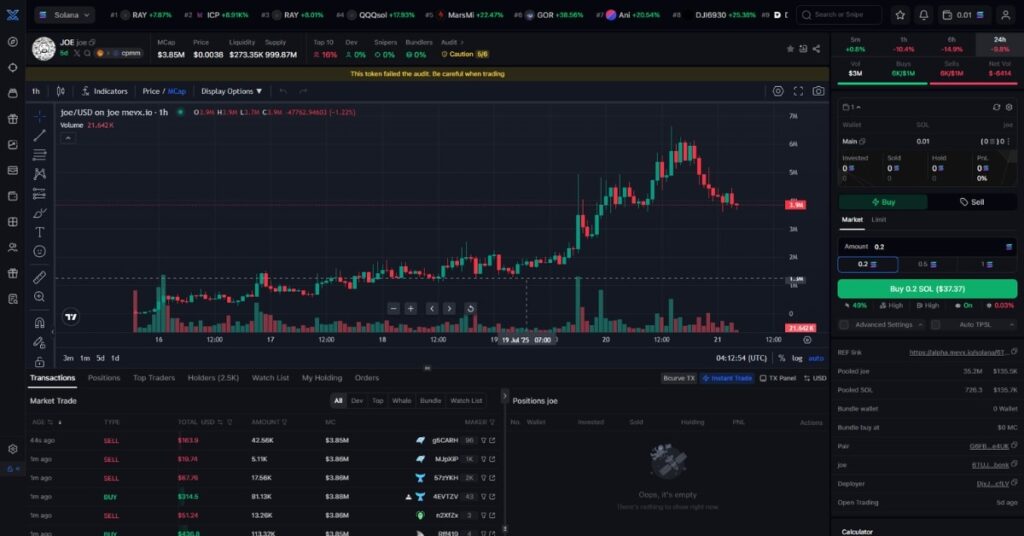Viewport: 1024px width, 536px height.
Task: Click Buy 0.2 SOL button
Action: point(927,289)
